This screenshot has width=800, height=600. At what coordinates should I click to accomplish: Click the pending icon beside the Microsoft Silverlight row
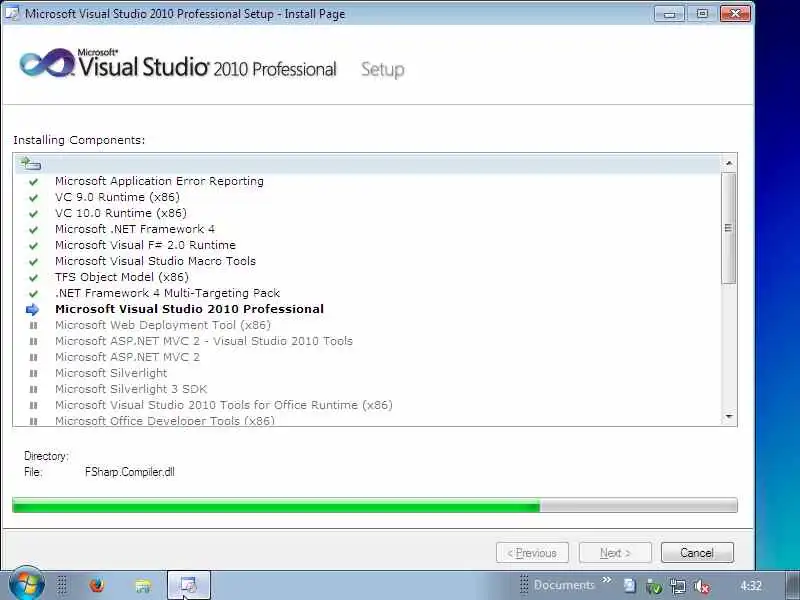pos(34,373)
